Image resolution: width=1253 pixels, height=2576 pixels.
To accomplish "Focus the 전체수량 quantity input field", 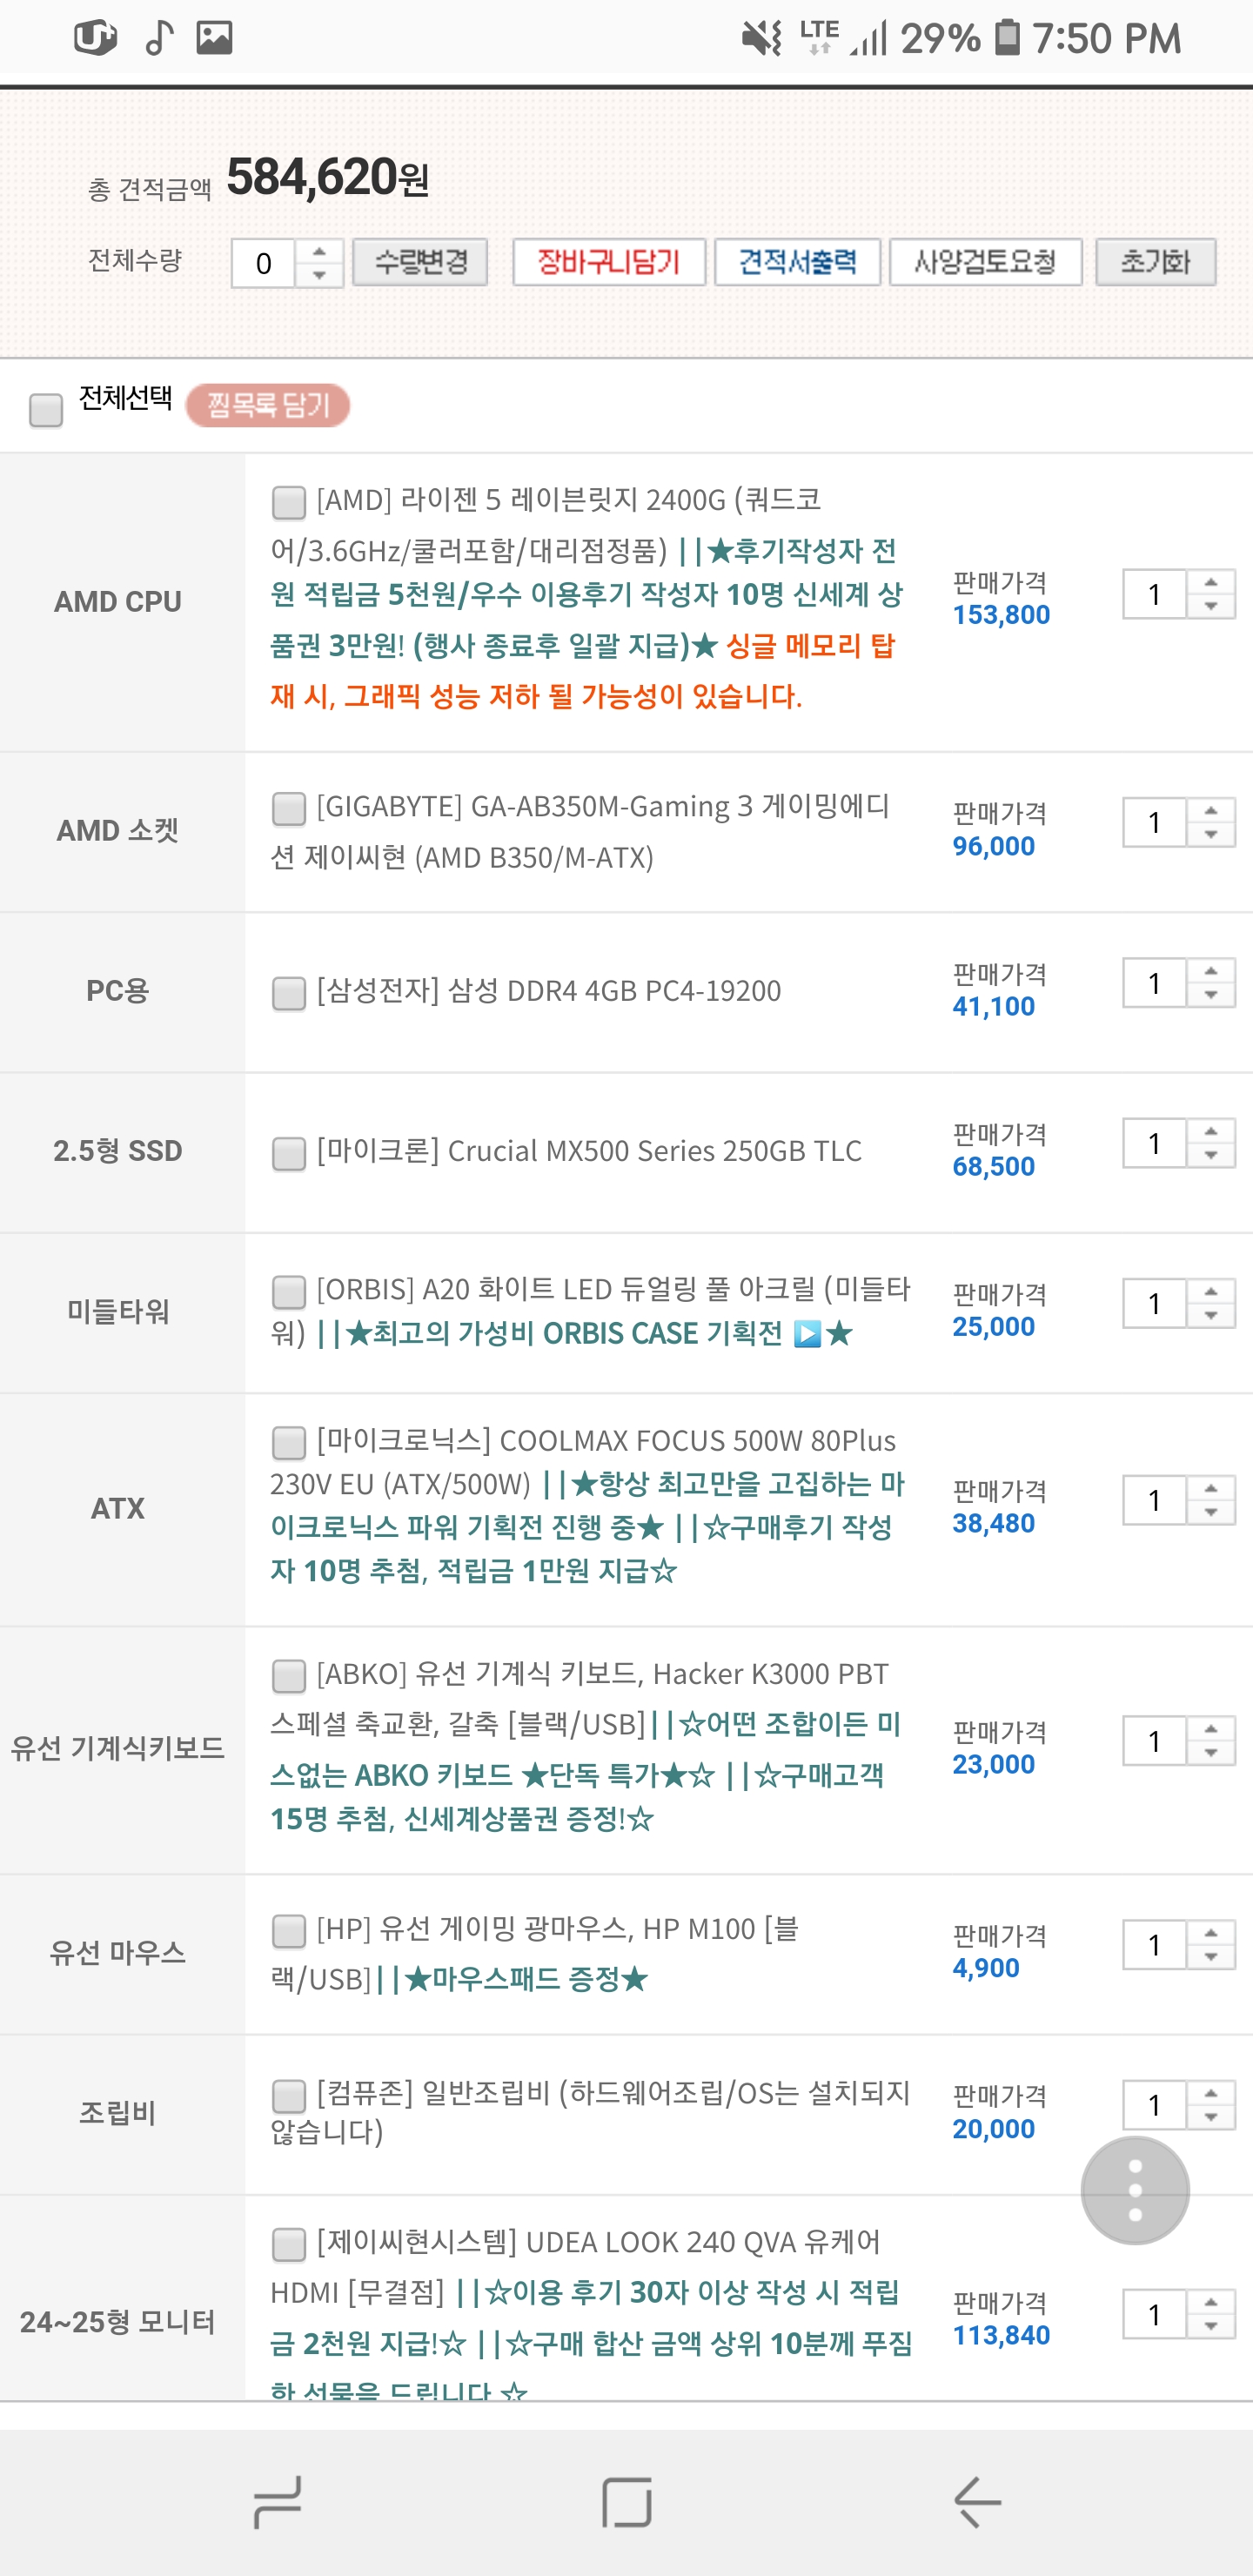I will (x=263, y=263).
